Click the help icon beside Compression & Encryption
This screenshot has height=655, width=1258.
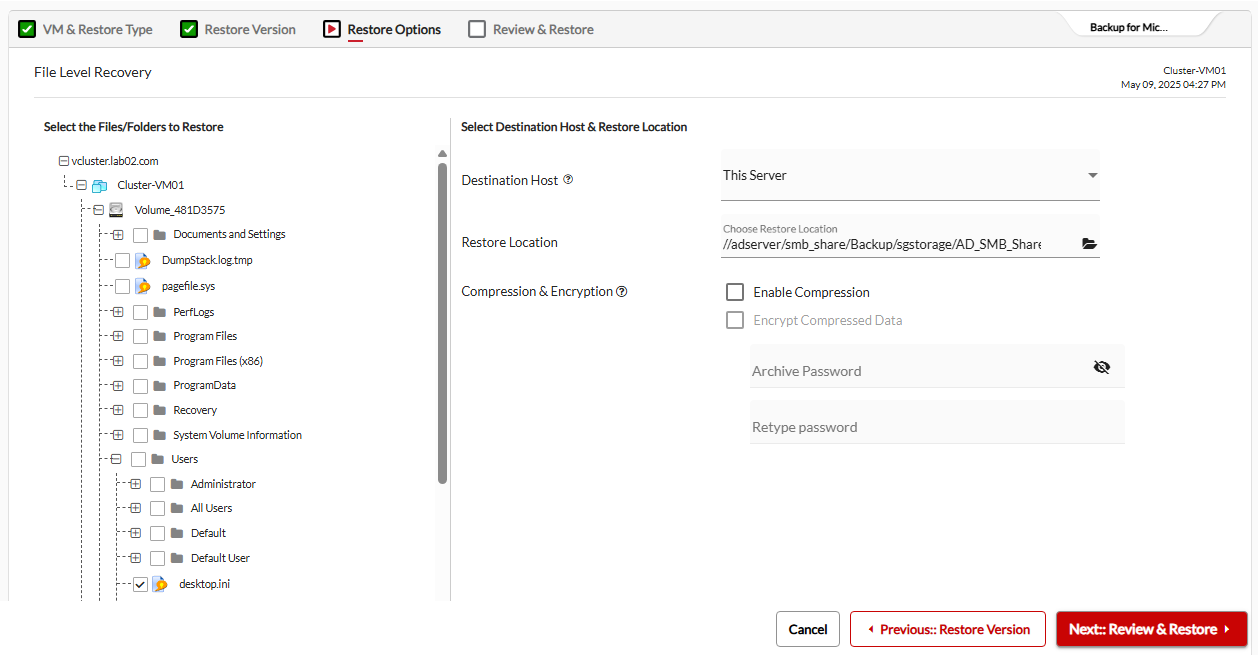(622, 292)
